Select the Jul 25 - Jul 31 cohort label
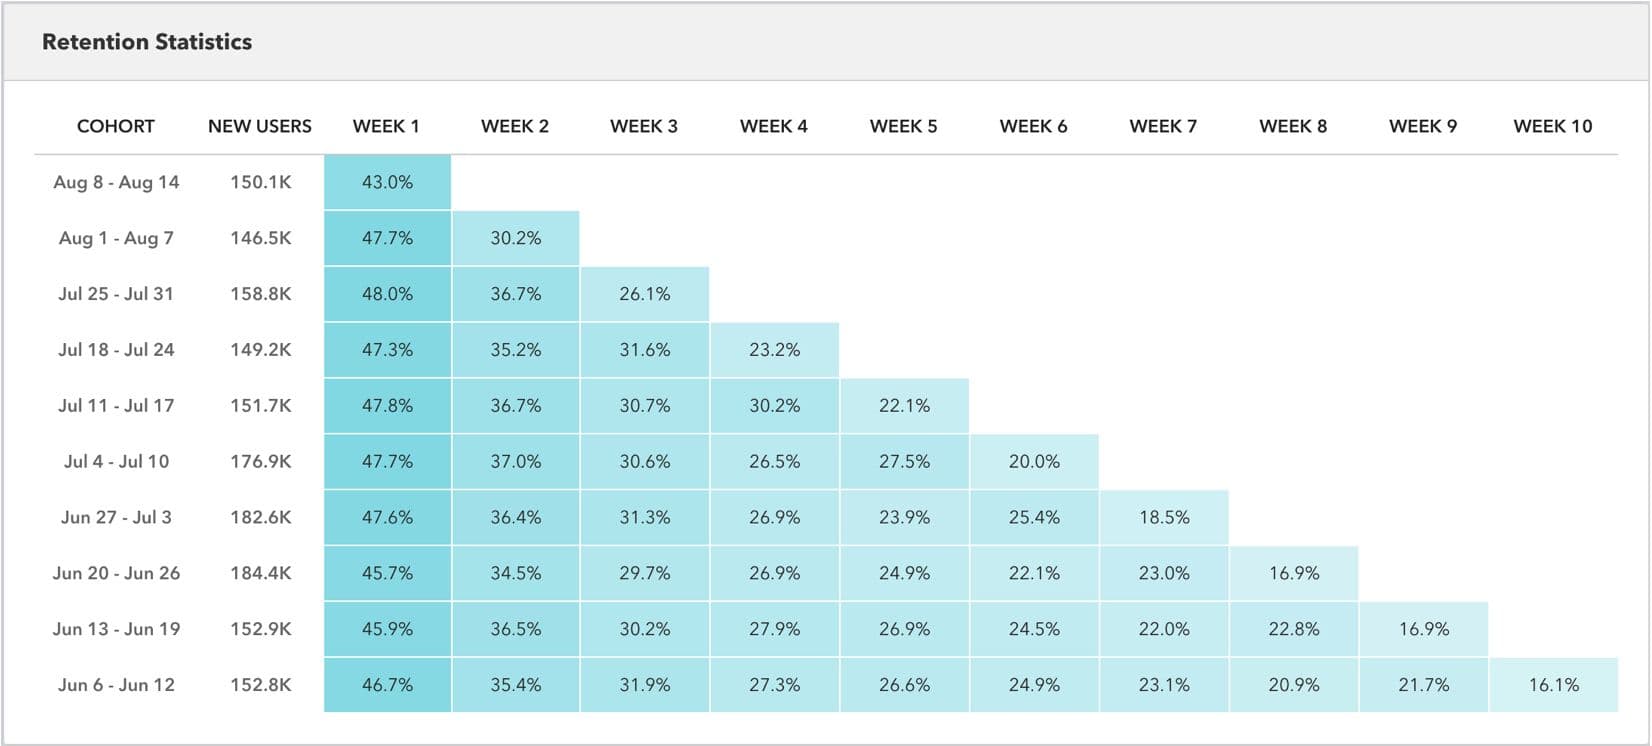 [116, 294]
